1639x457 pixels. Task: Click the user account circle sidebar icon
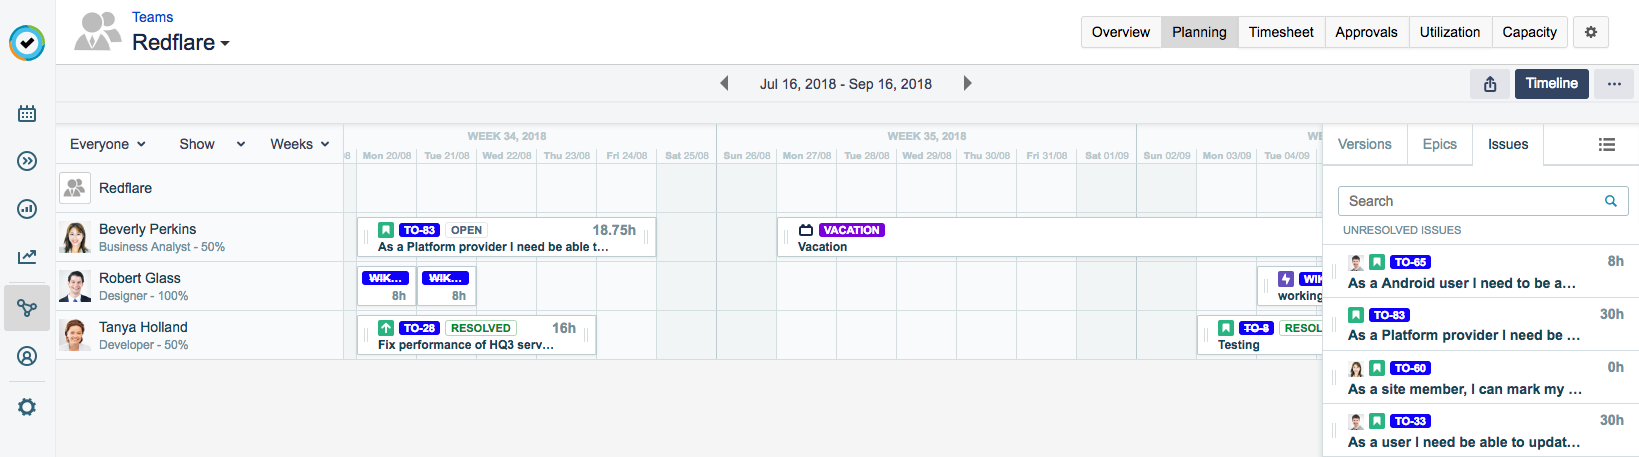[x=27, y=356]
